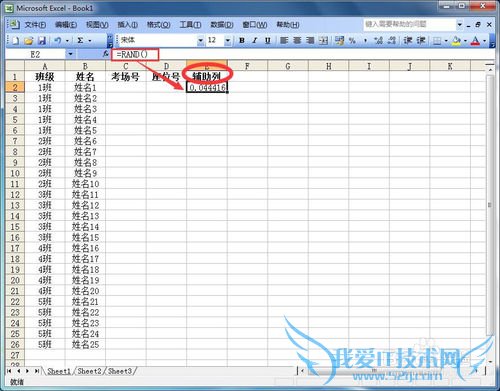Create a new blank workbook
This screenshot has width=500, height=391.
[x=16, y=41]
